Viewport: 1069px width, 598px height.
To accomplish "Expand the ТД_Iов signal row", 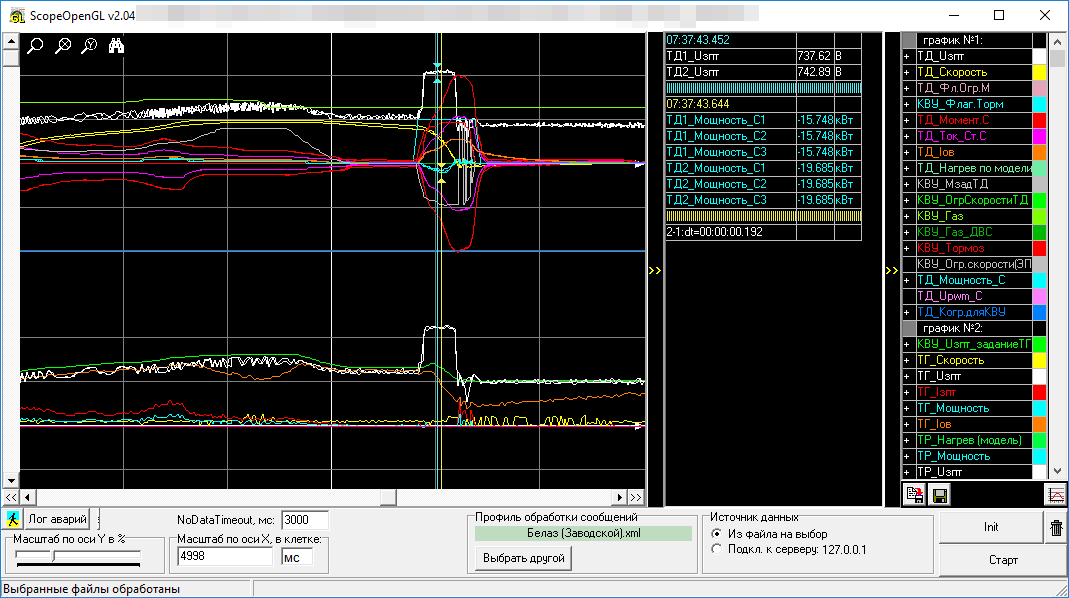I will (x=907, y=152).
